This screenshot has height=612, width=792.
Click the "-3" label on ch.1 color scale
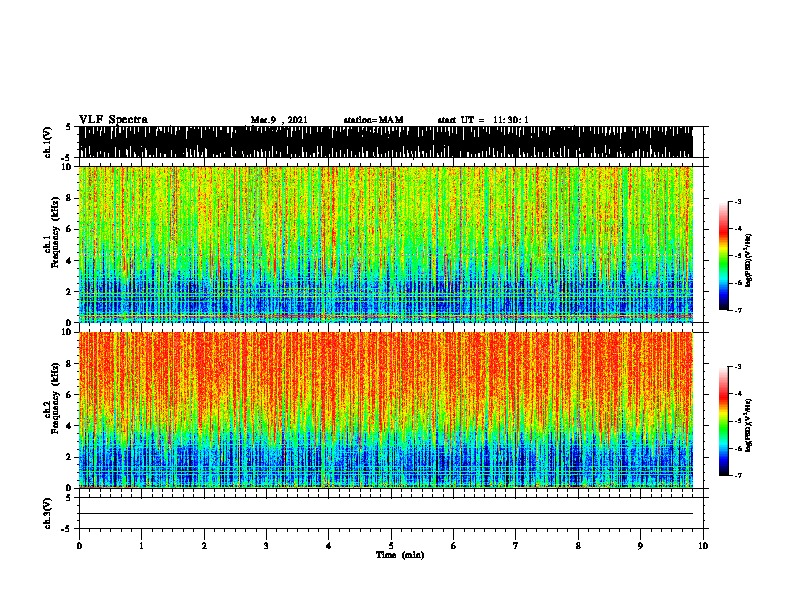coord(737,201)
